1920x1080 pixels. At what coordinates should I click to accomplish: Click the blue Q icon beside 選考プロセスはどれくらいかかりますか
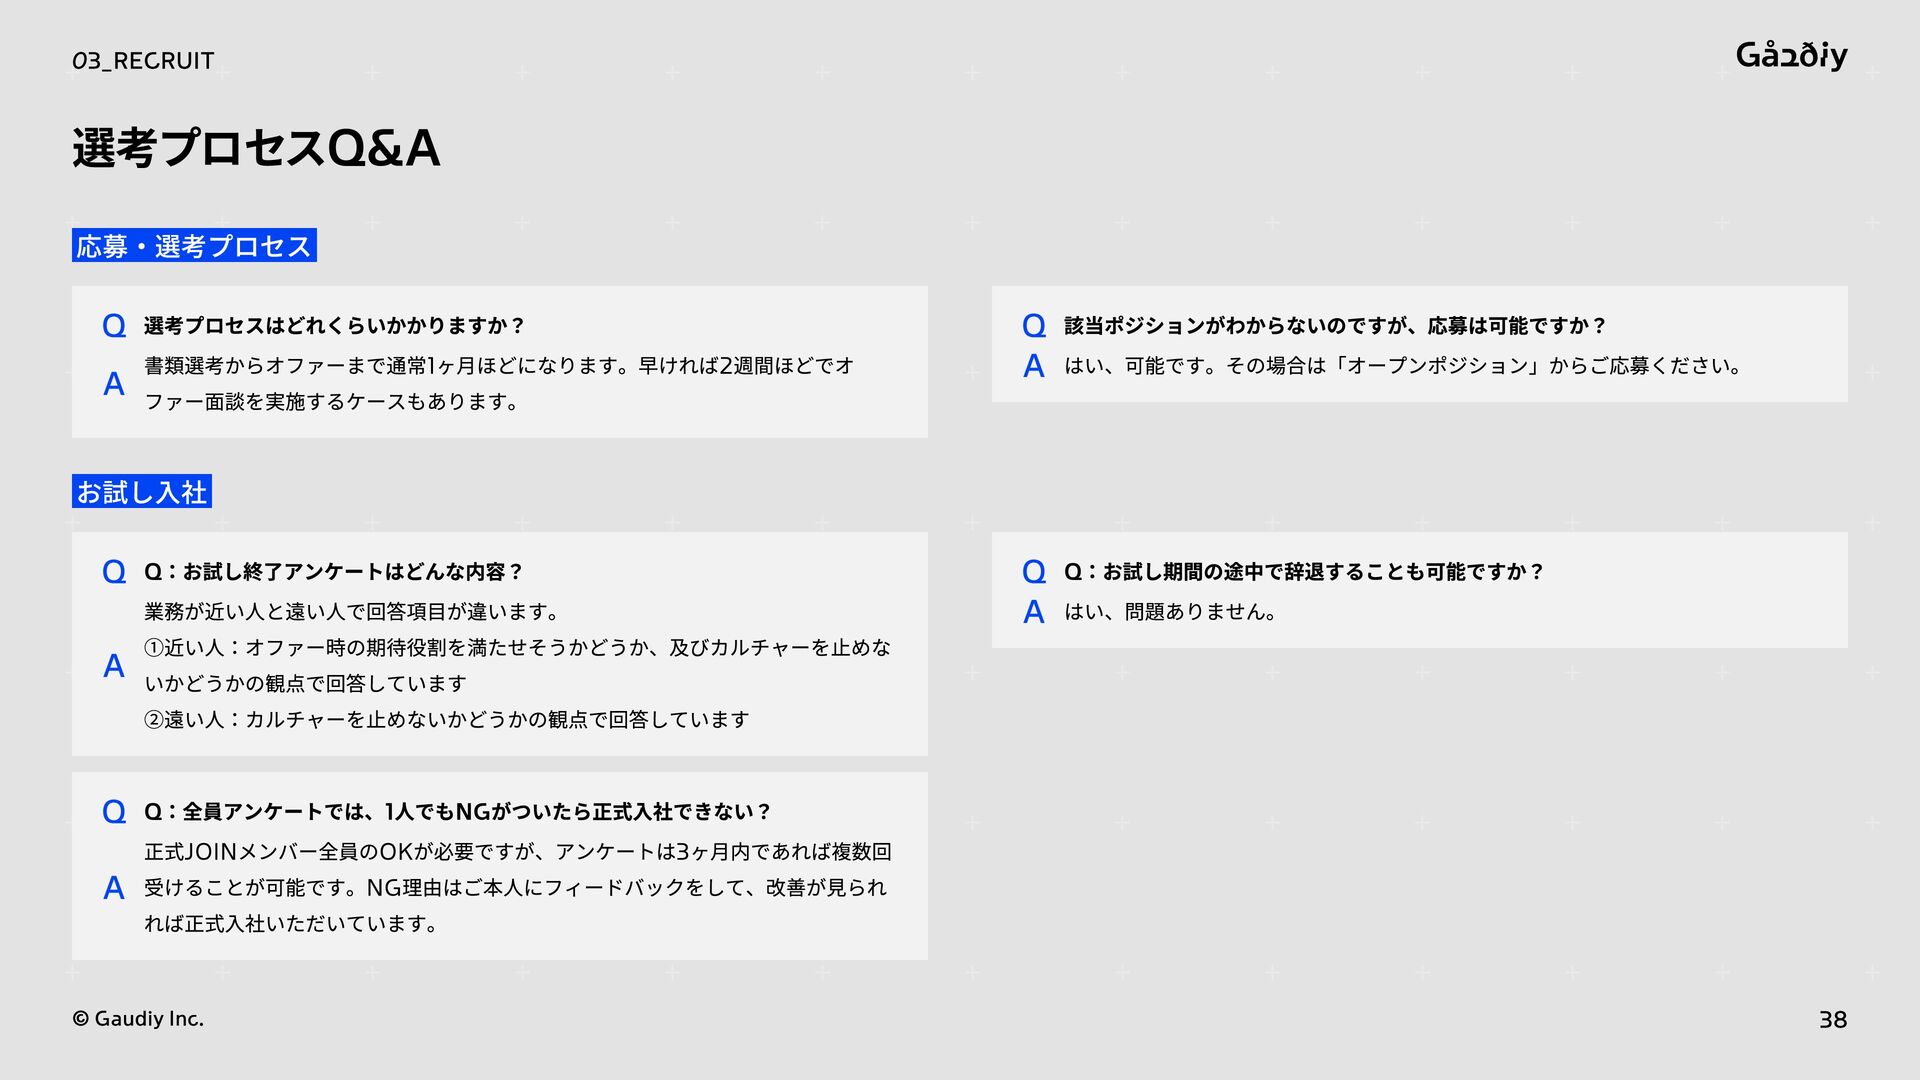114,326
